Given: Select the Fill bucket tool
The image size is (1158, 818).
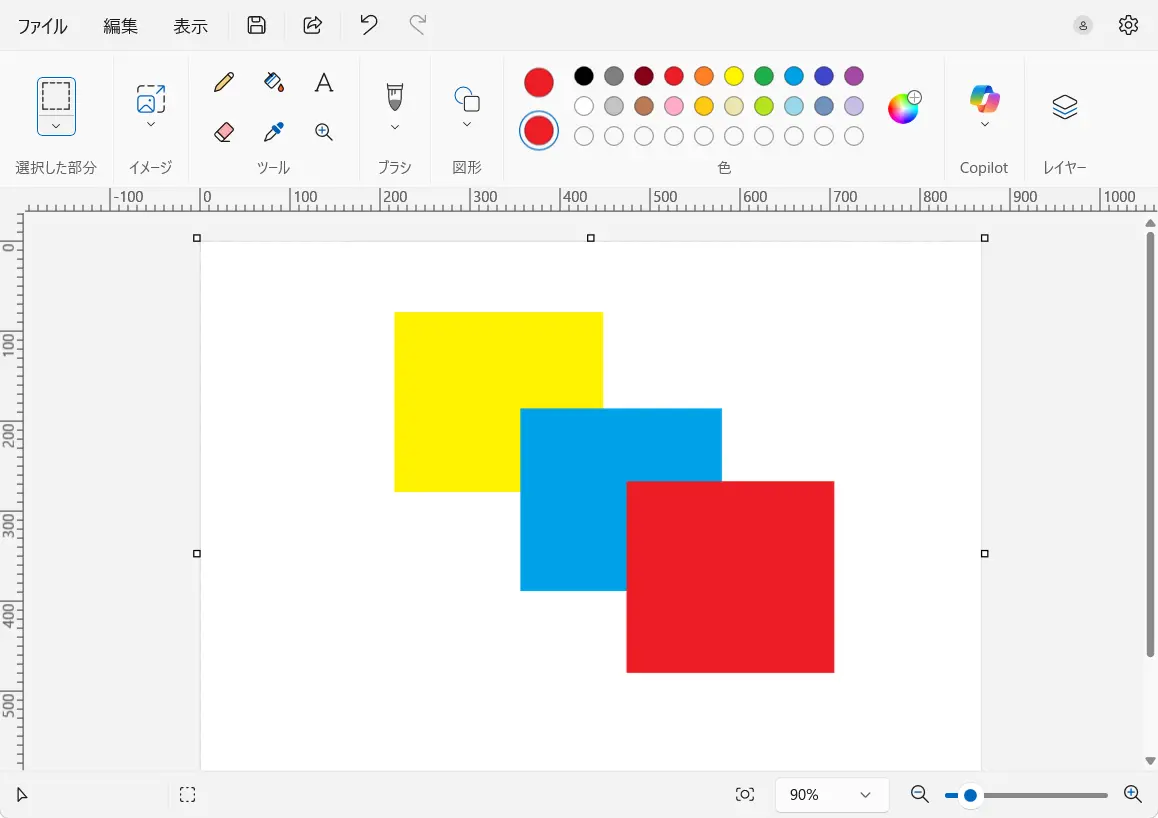Looking at the screenshot, I should pyautogui.click(x=273, y=82).
